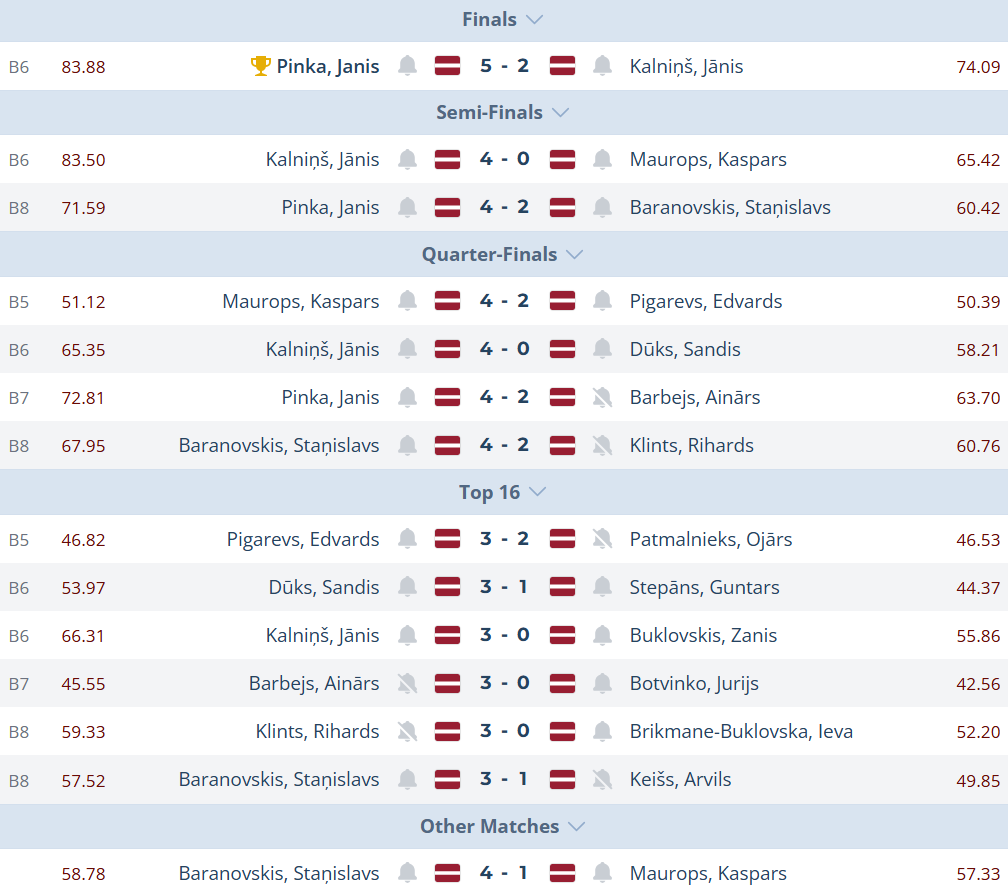Click the bell next to Botvinko, Jurijs
Viewport: 1008px width, 893px height.
pos(602,683)
